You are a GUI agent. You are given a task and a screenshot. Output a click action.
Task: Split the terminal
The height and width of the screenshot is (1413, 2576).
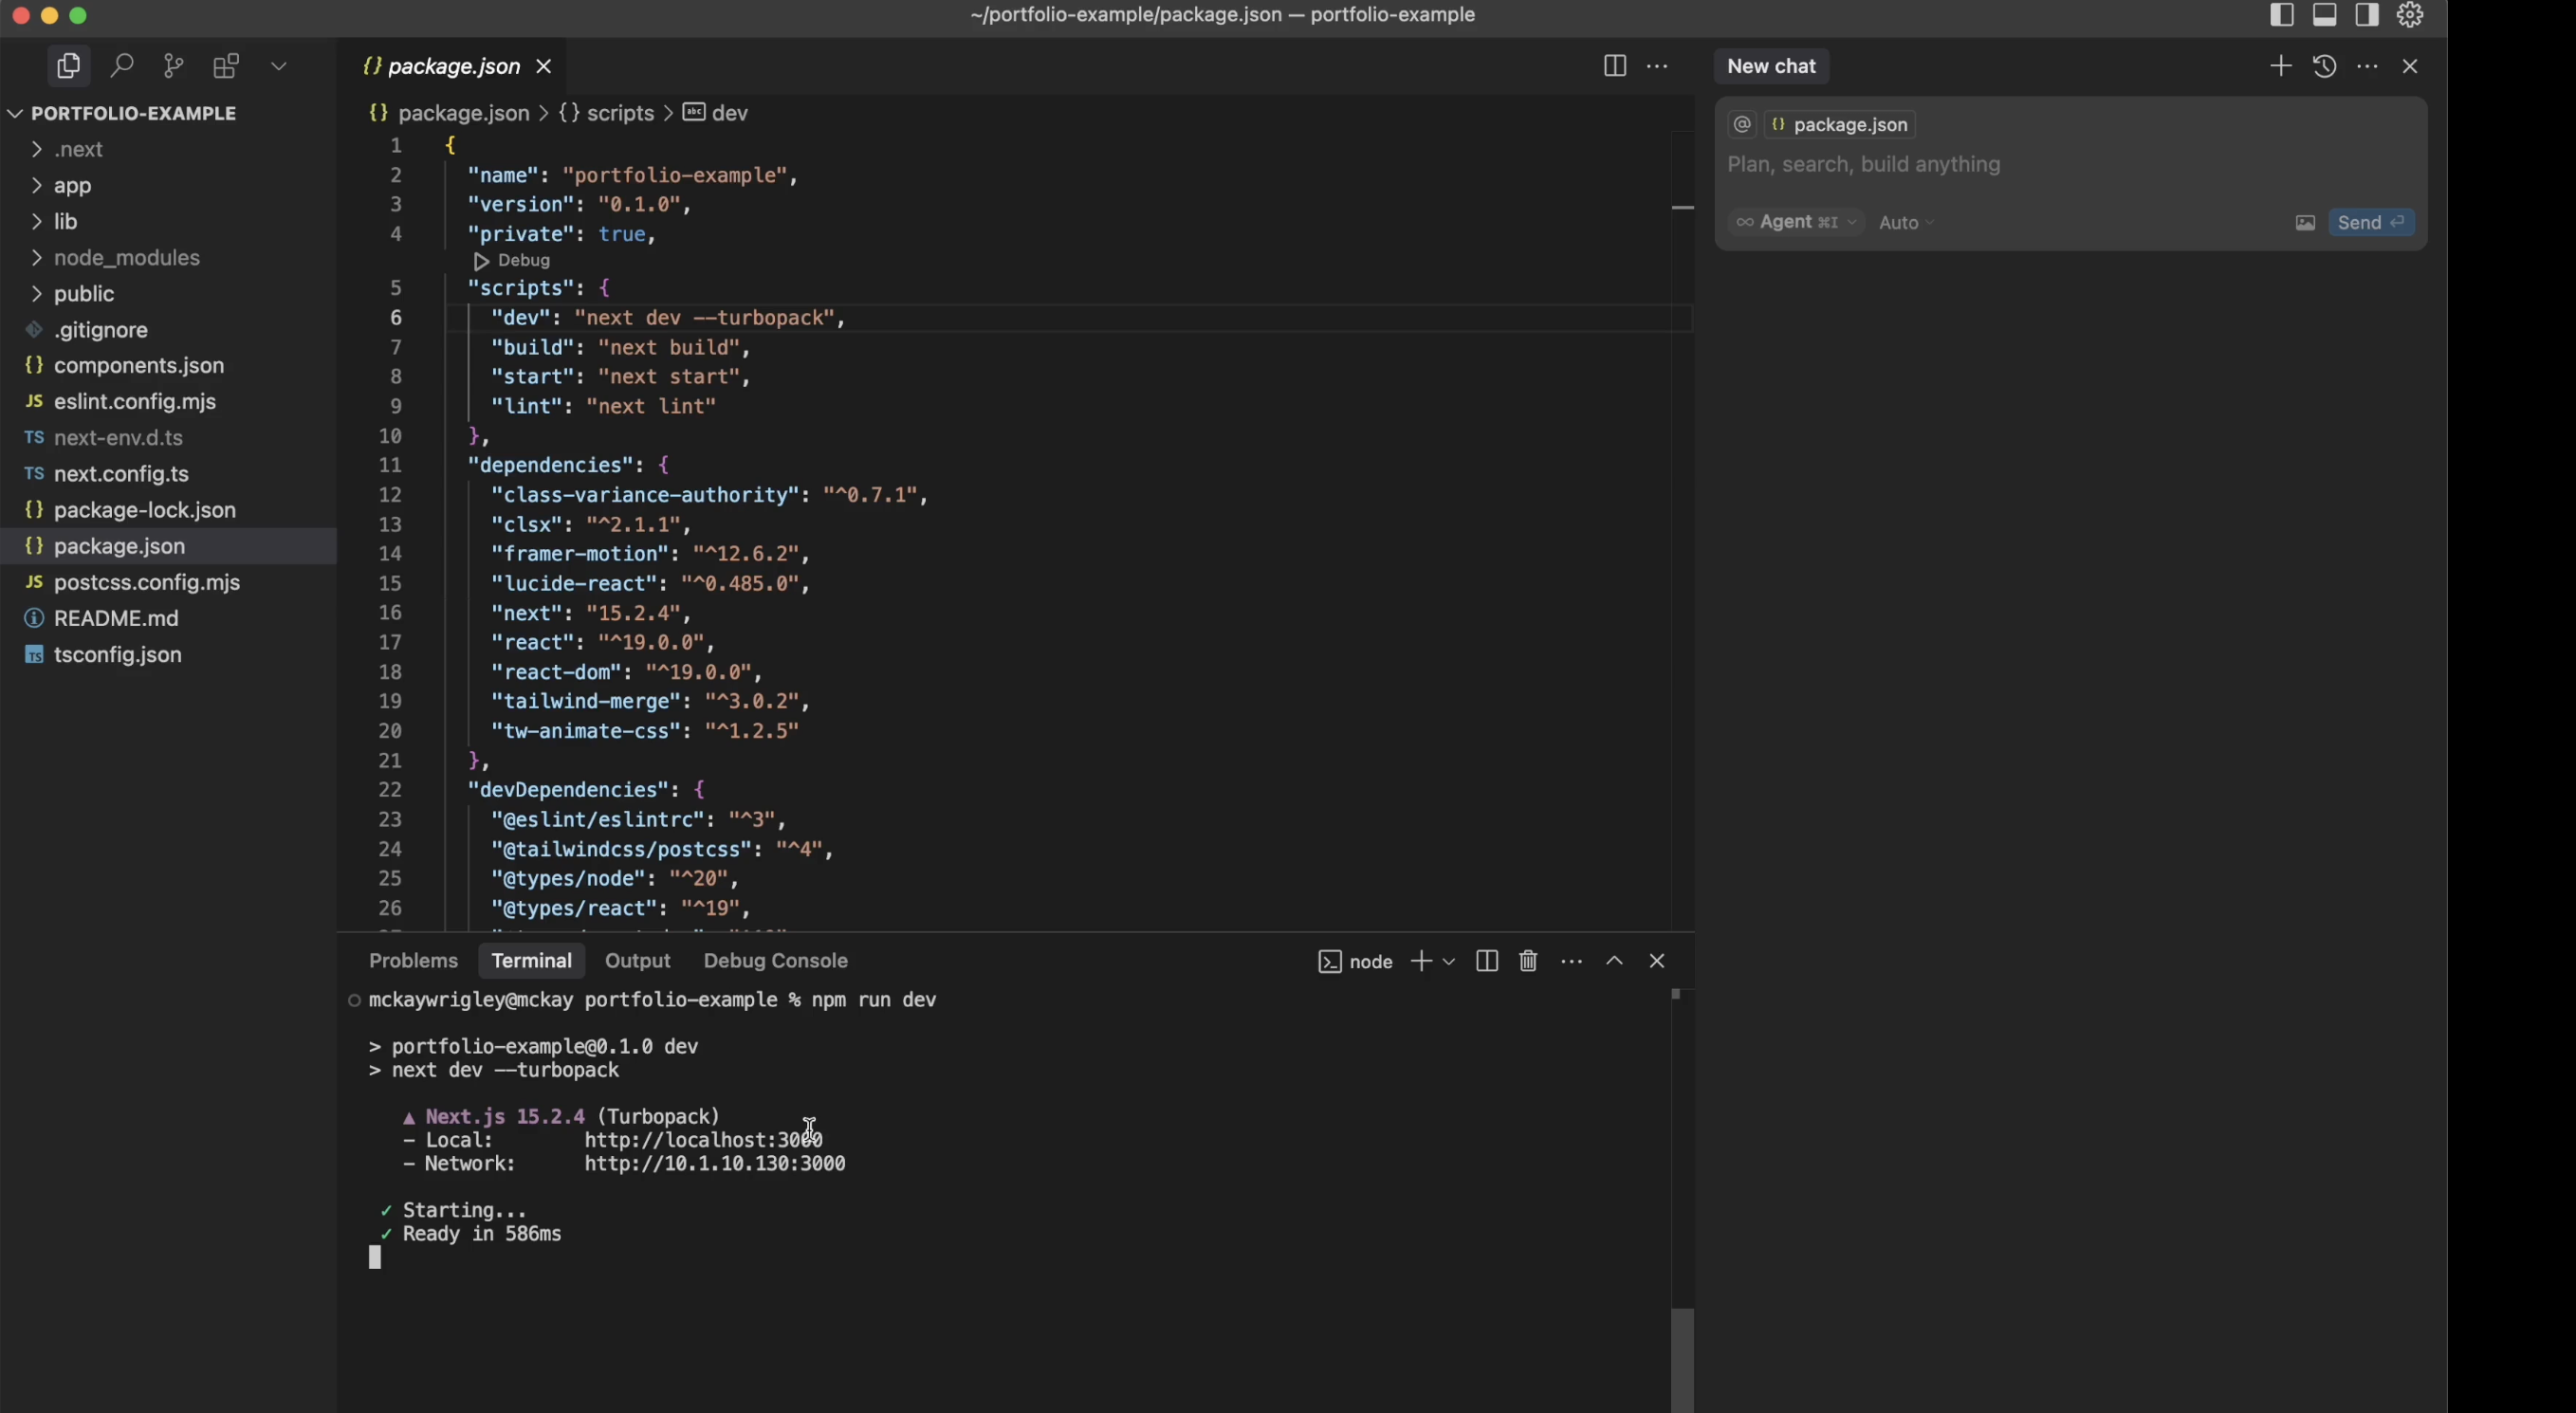tap(1486, 961)
